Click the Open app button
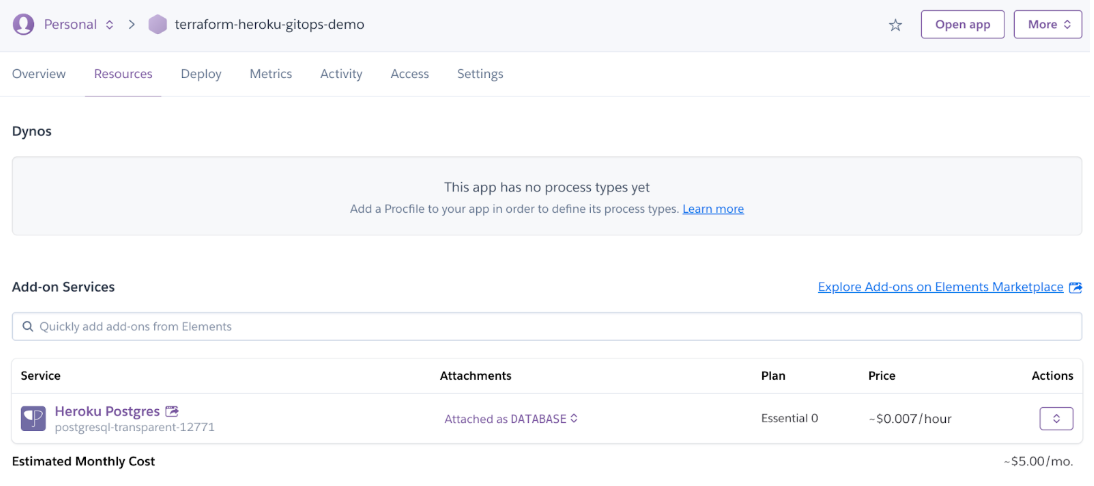The image size is (1094, 486). click(x=962, y=24)
